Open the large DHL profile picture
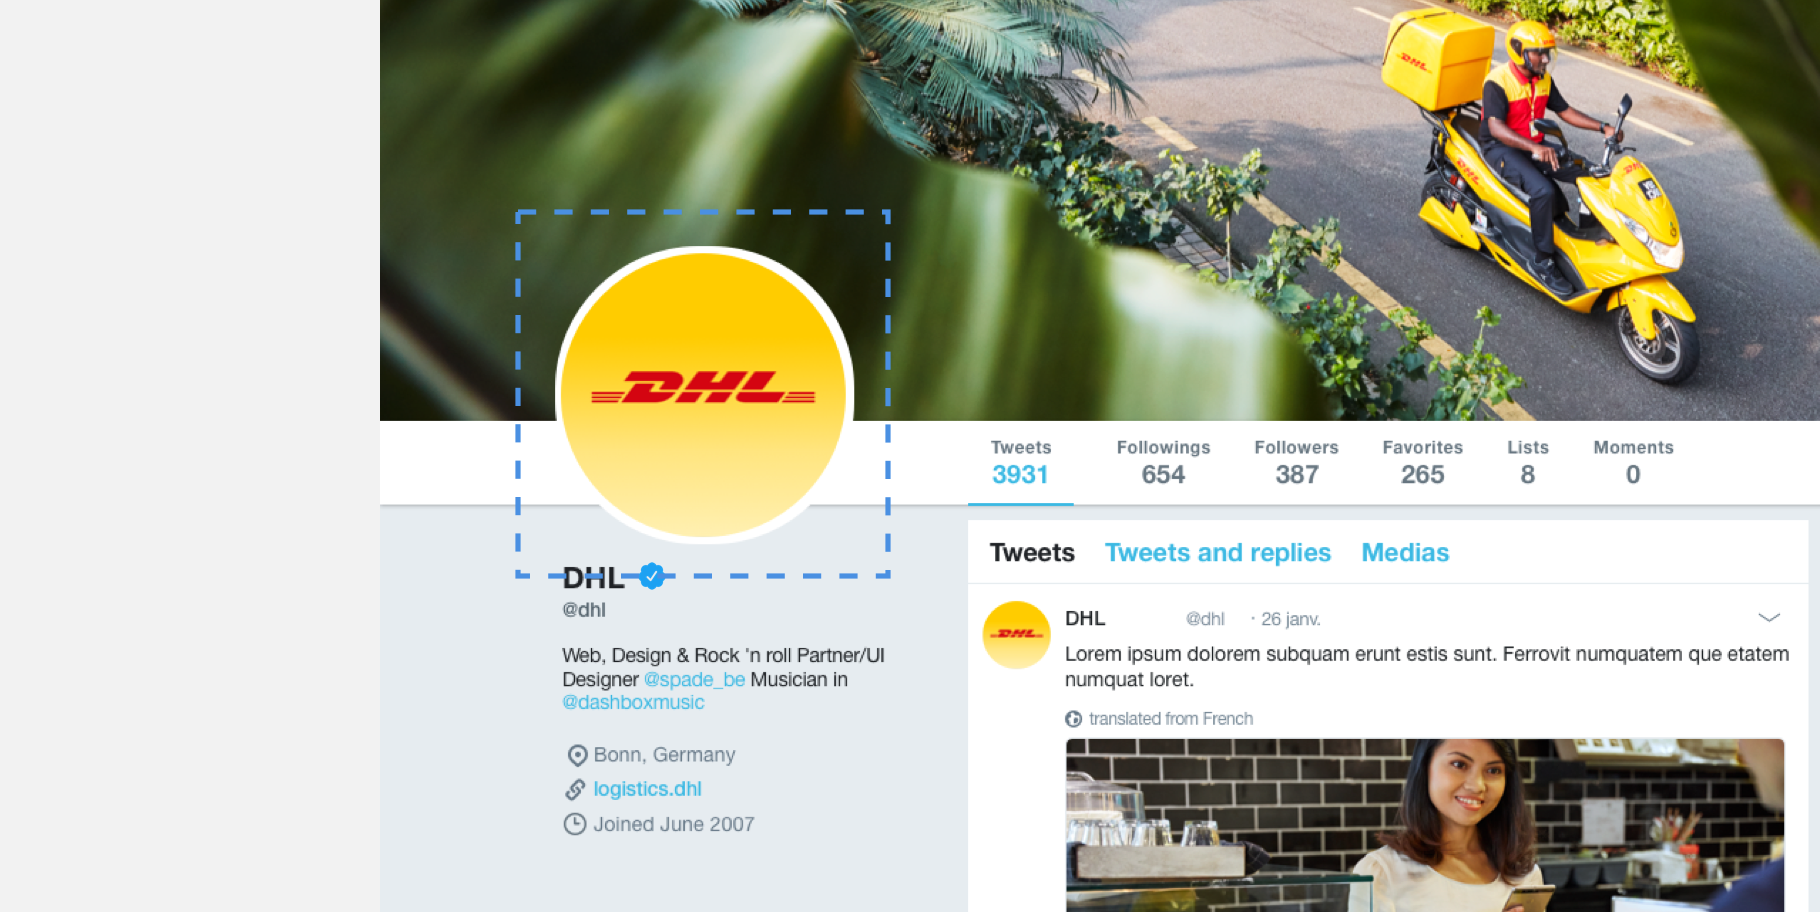 coord(704,395)
